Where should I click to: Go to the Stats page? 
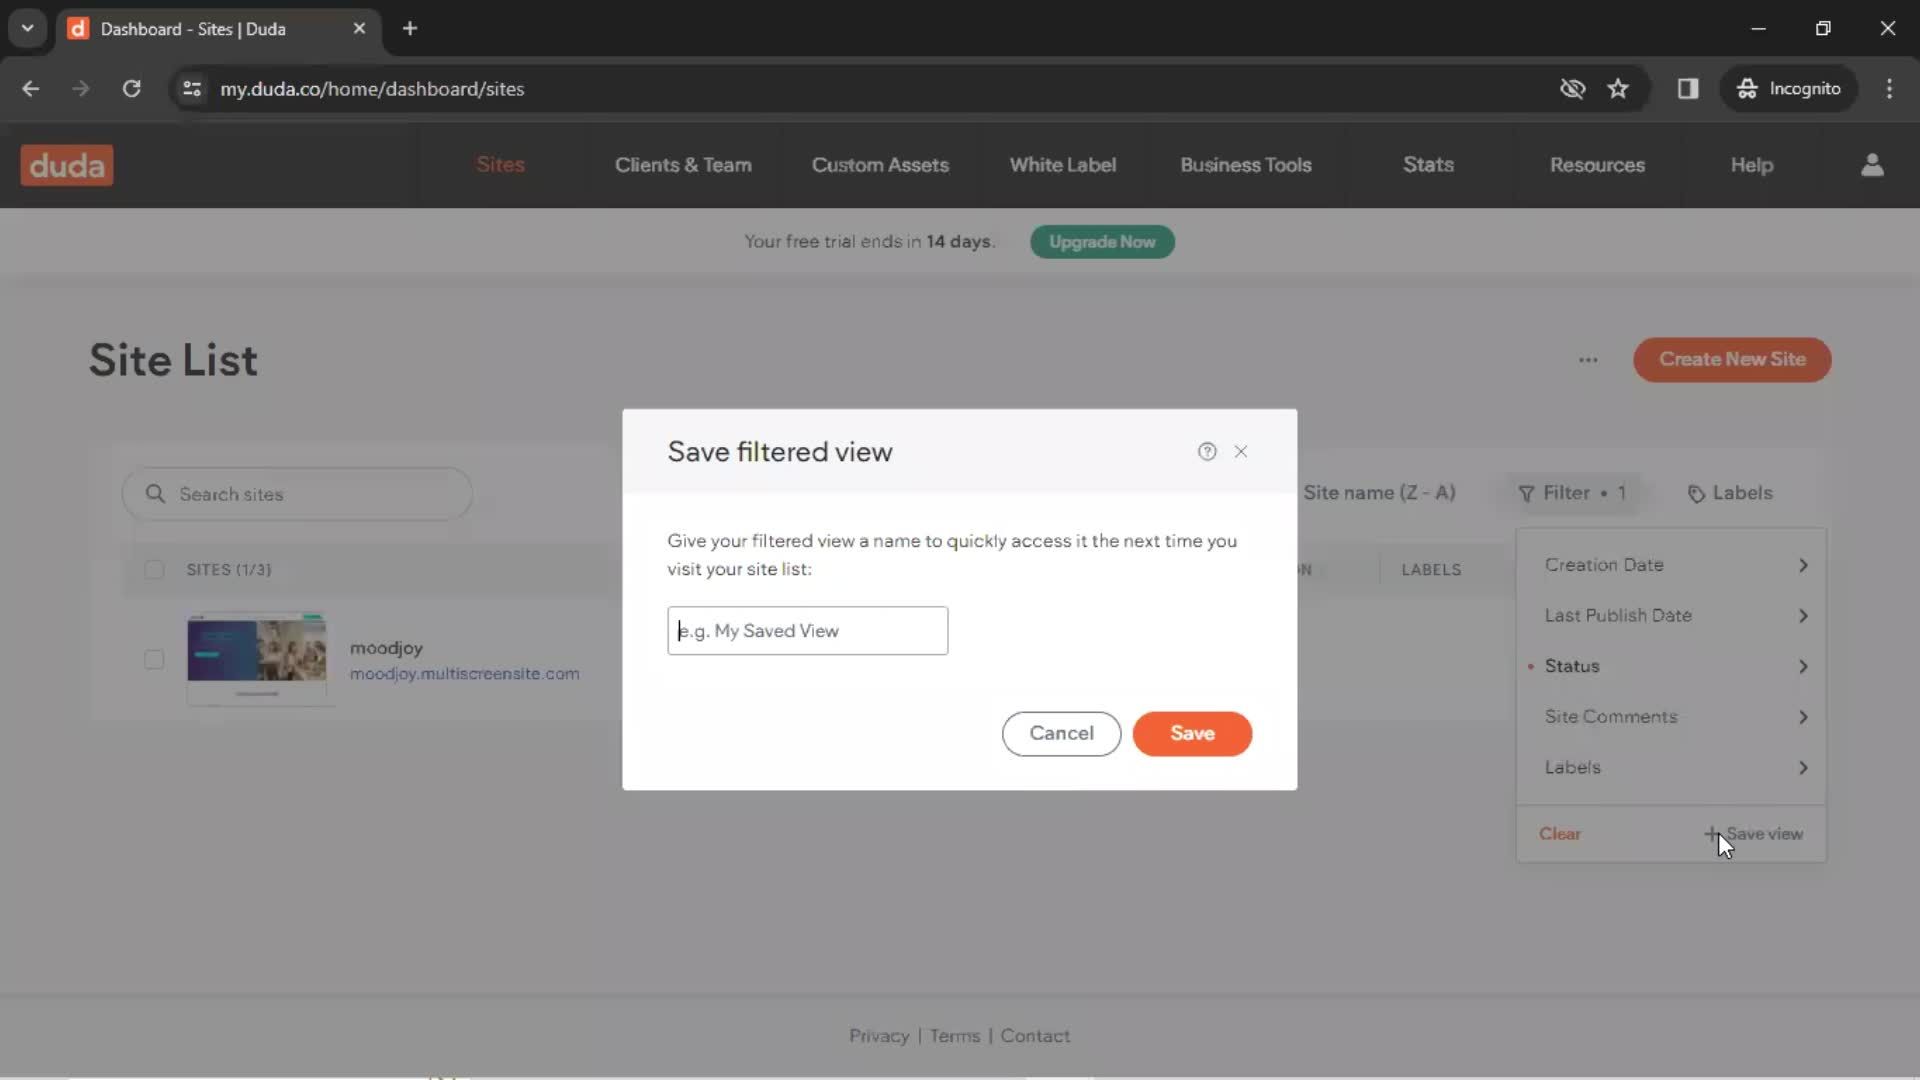tap(1428, 165)
